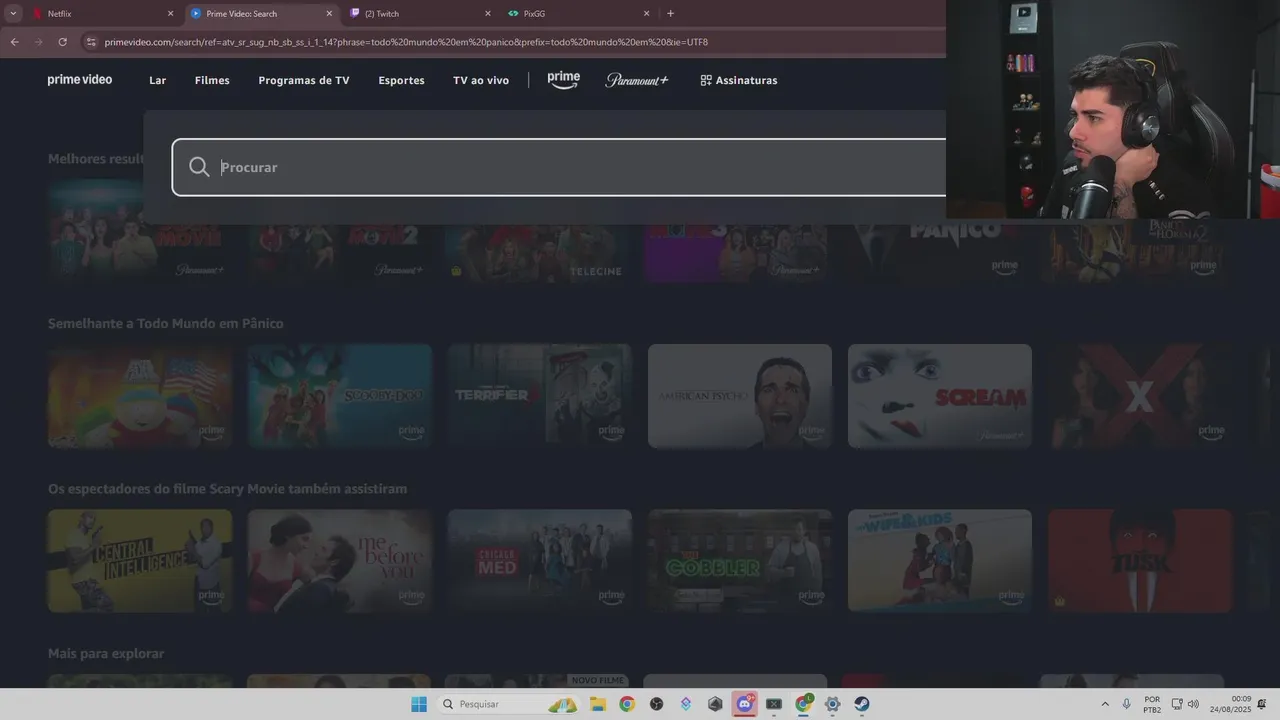Open File Explorer from the taskbar

pyautogui.click(x=597, y=704)
